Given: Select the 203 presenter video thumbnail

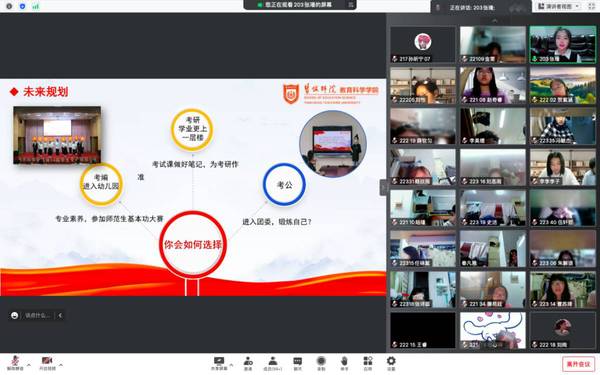Looking at the screenshot, I should coord(562,44).
